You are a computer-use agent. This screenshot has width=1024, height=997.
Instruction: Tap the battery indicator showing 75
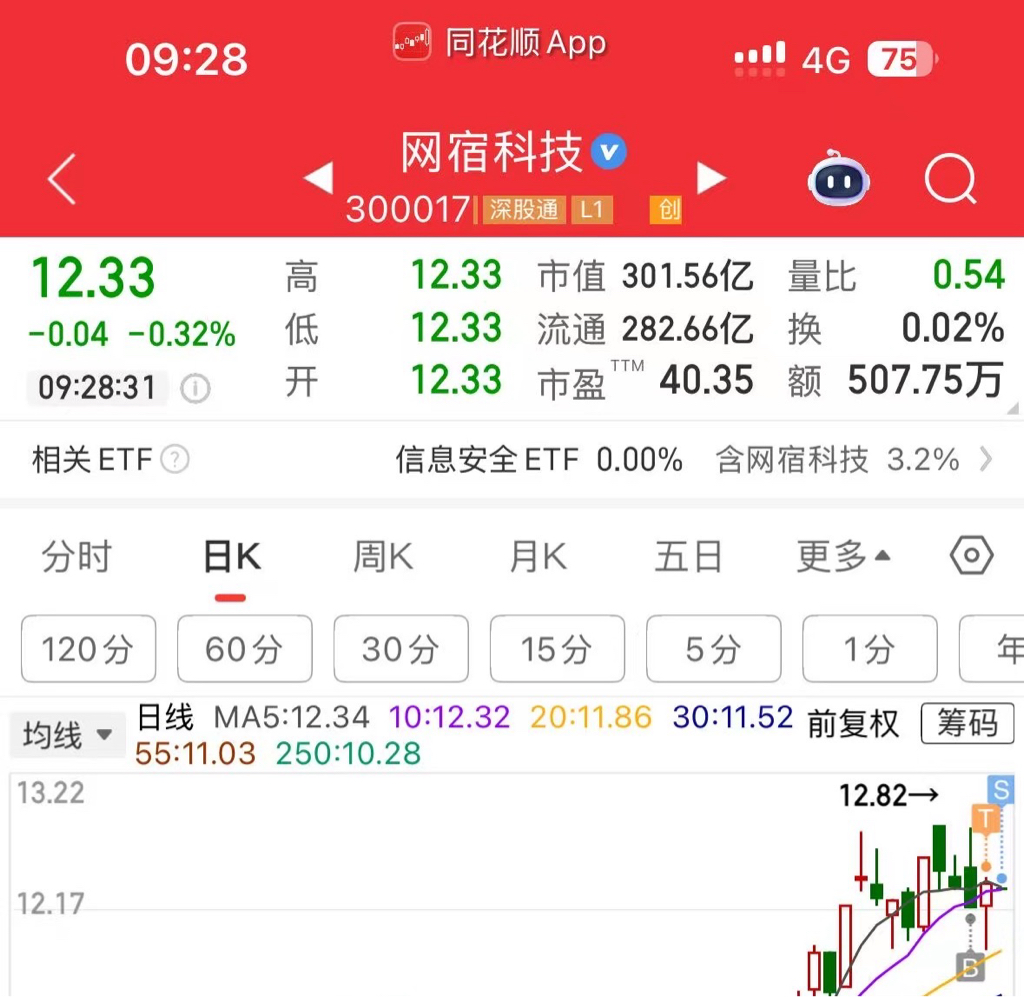click(x=902, y=59)
